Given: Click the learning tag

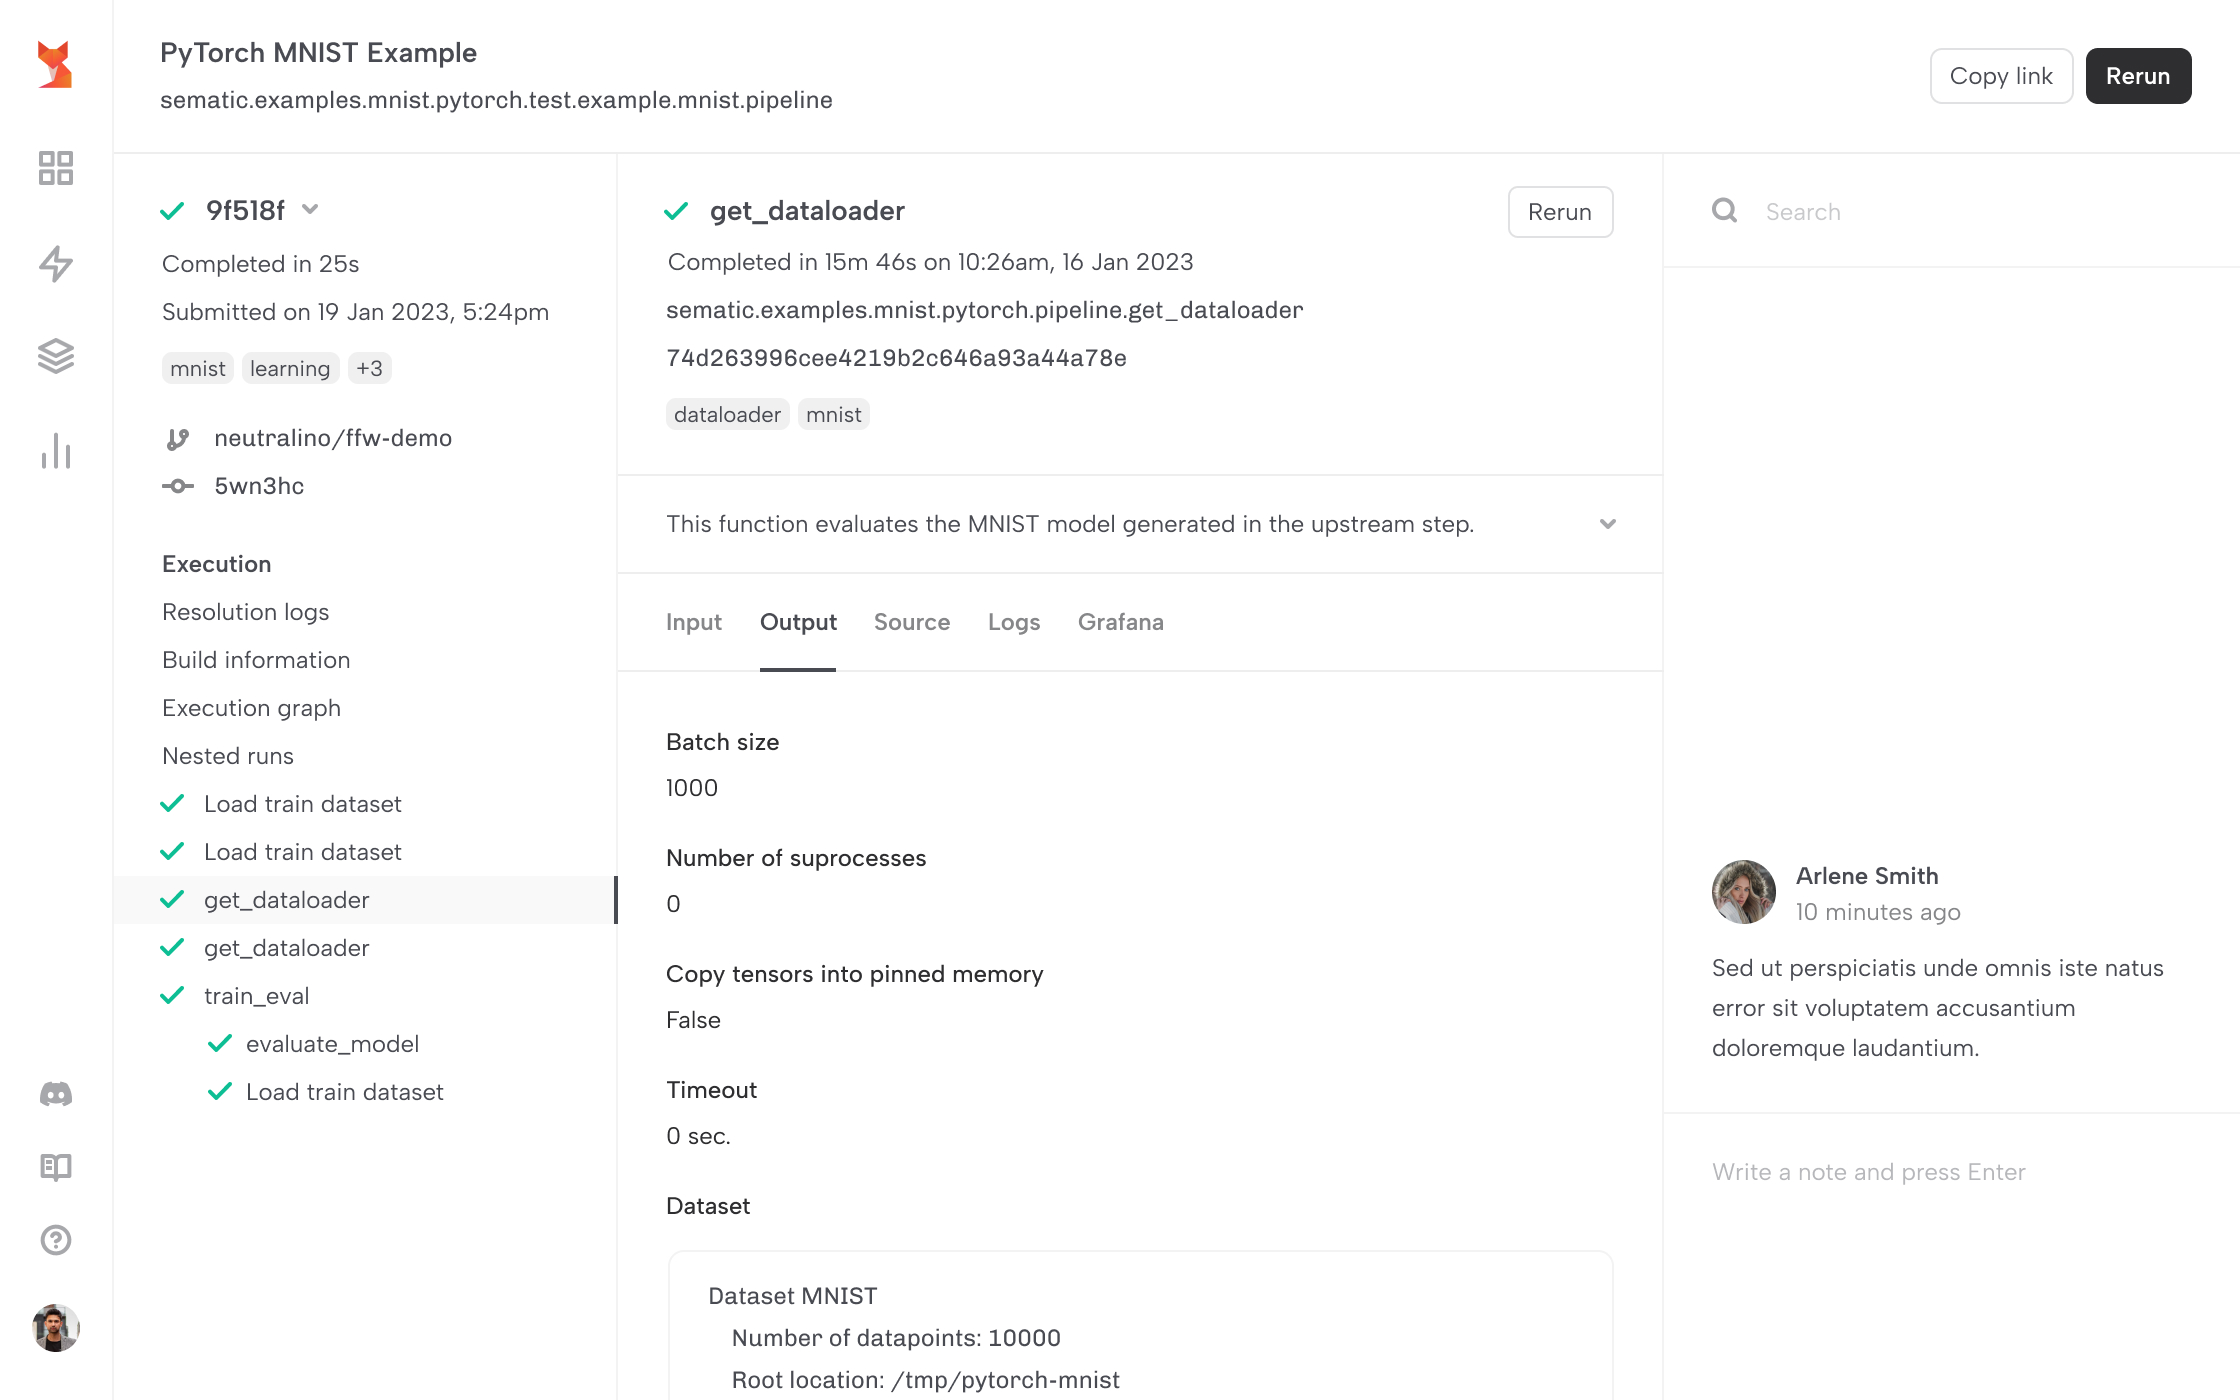Looking at the screenshot, I should (290, 368).
